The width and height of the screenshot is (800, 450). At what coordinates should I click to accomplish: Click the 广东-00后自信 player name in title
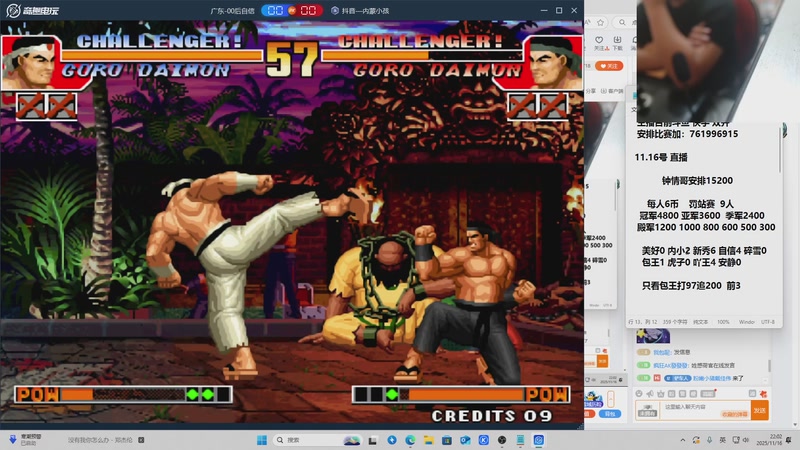(232, 10)
